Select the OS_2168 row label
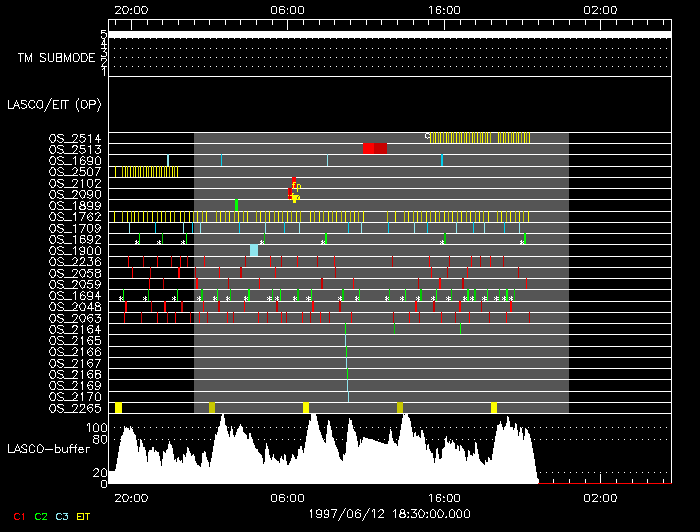The height and width of the screenshot is (532, 700). point(75,374)
